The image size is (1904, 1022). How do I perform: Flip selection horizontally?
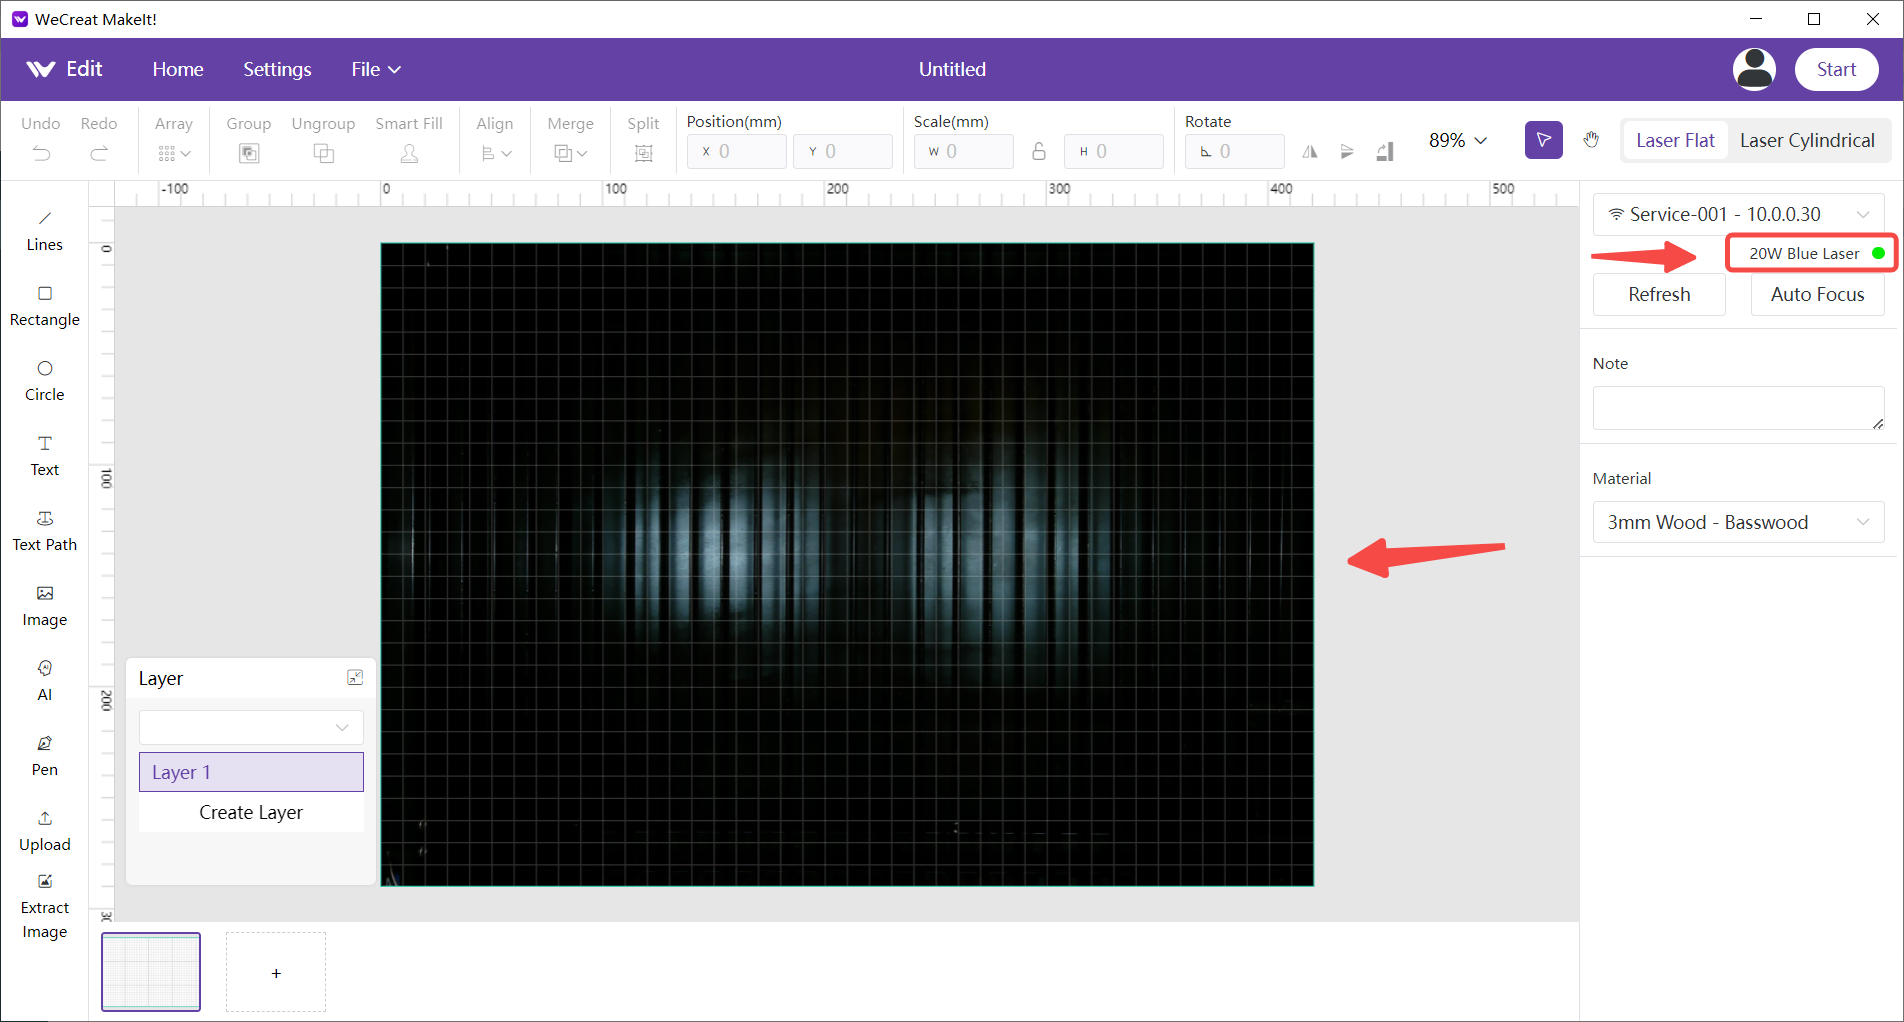point(1310,152)
